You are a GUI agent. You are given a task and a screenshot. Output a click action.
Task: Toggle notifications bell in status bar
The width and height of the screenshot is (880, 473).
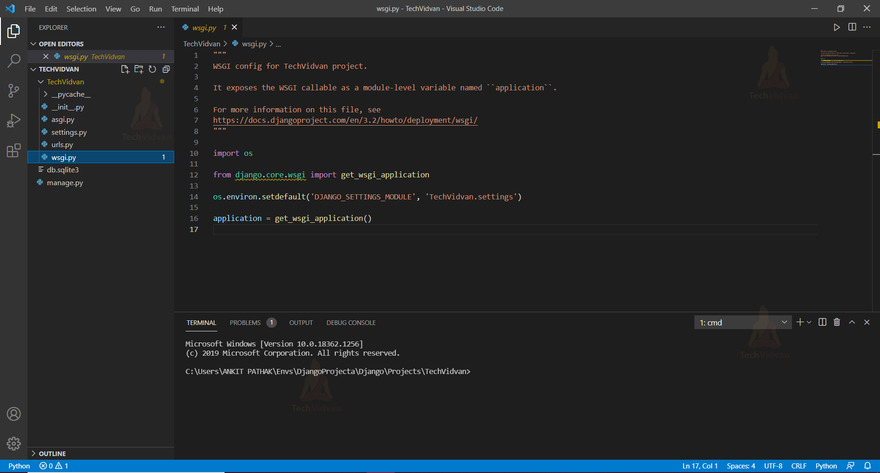(867, 466)
